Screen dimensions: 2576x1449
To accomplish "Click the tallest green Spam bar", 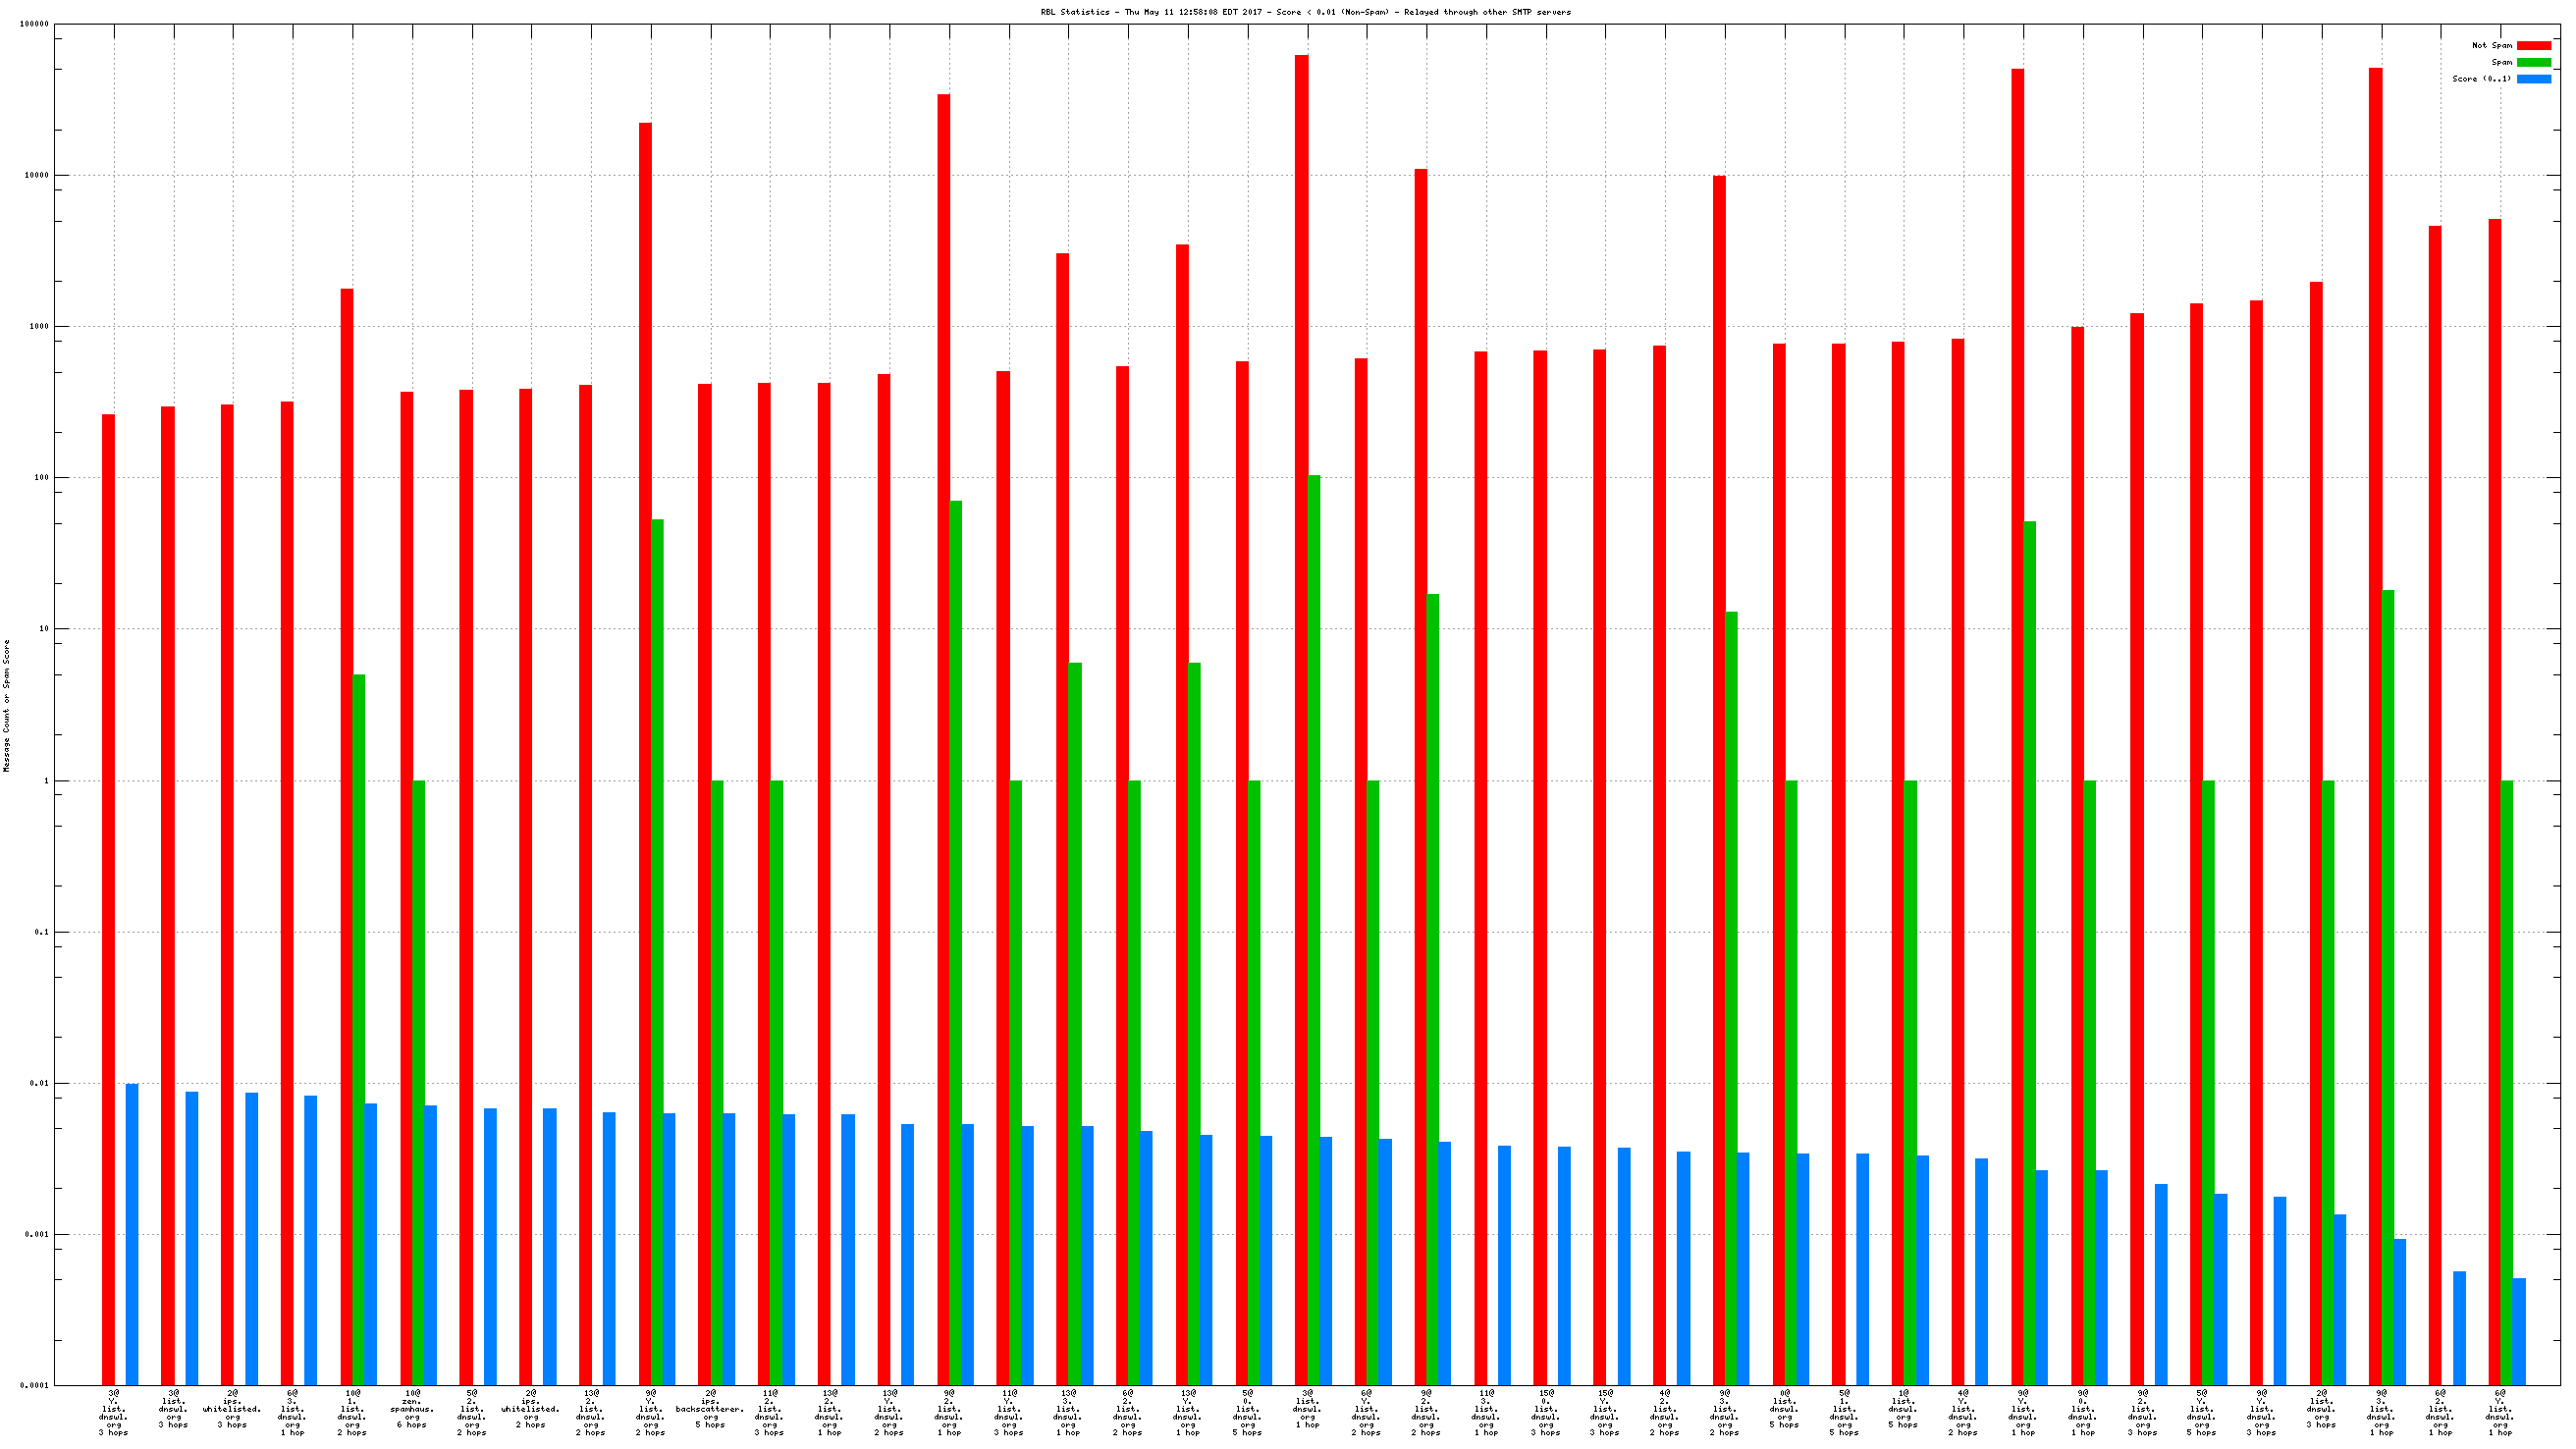I will coord(1314,900).
